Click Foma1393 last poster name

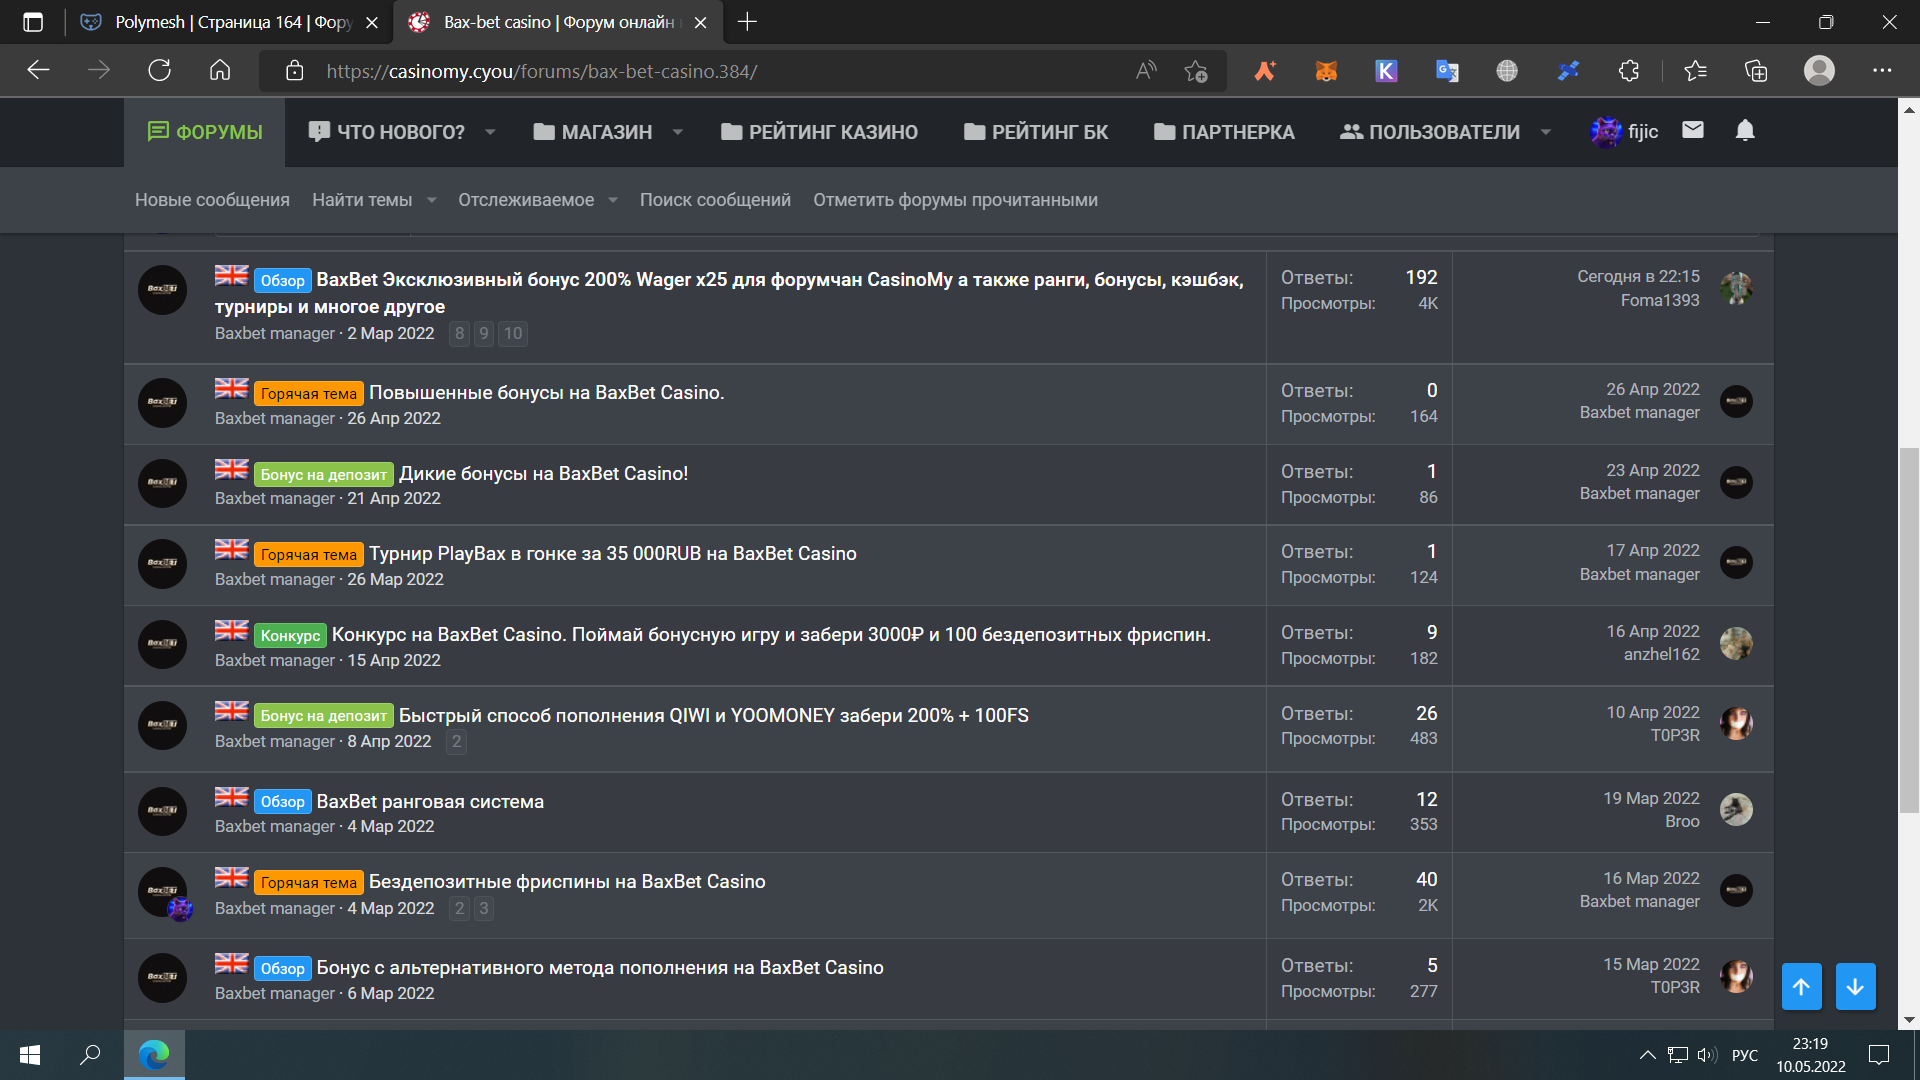point(1659,301)
